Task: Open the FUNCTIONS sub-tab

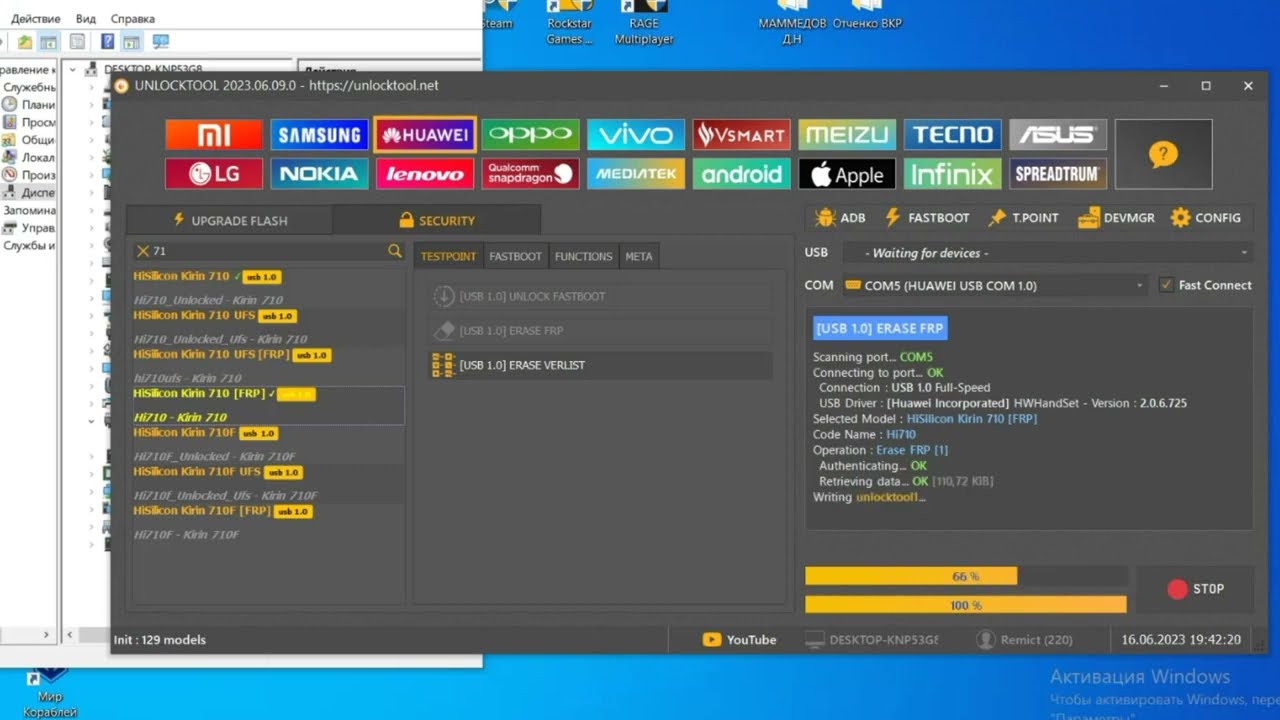Action: pos(583,256)
